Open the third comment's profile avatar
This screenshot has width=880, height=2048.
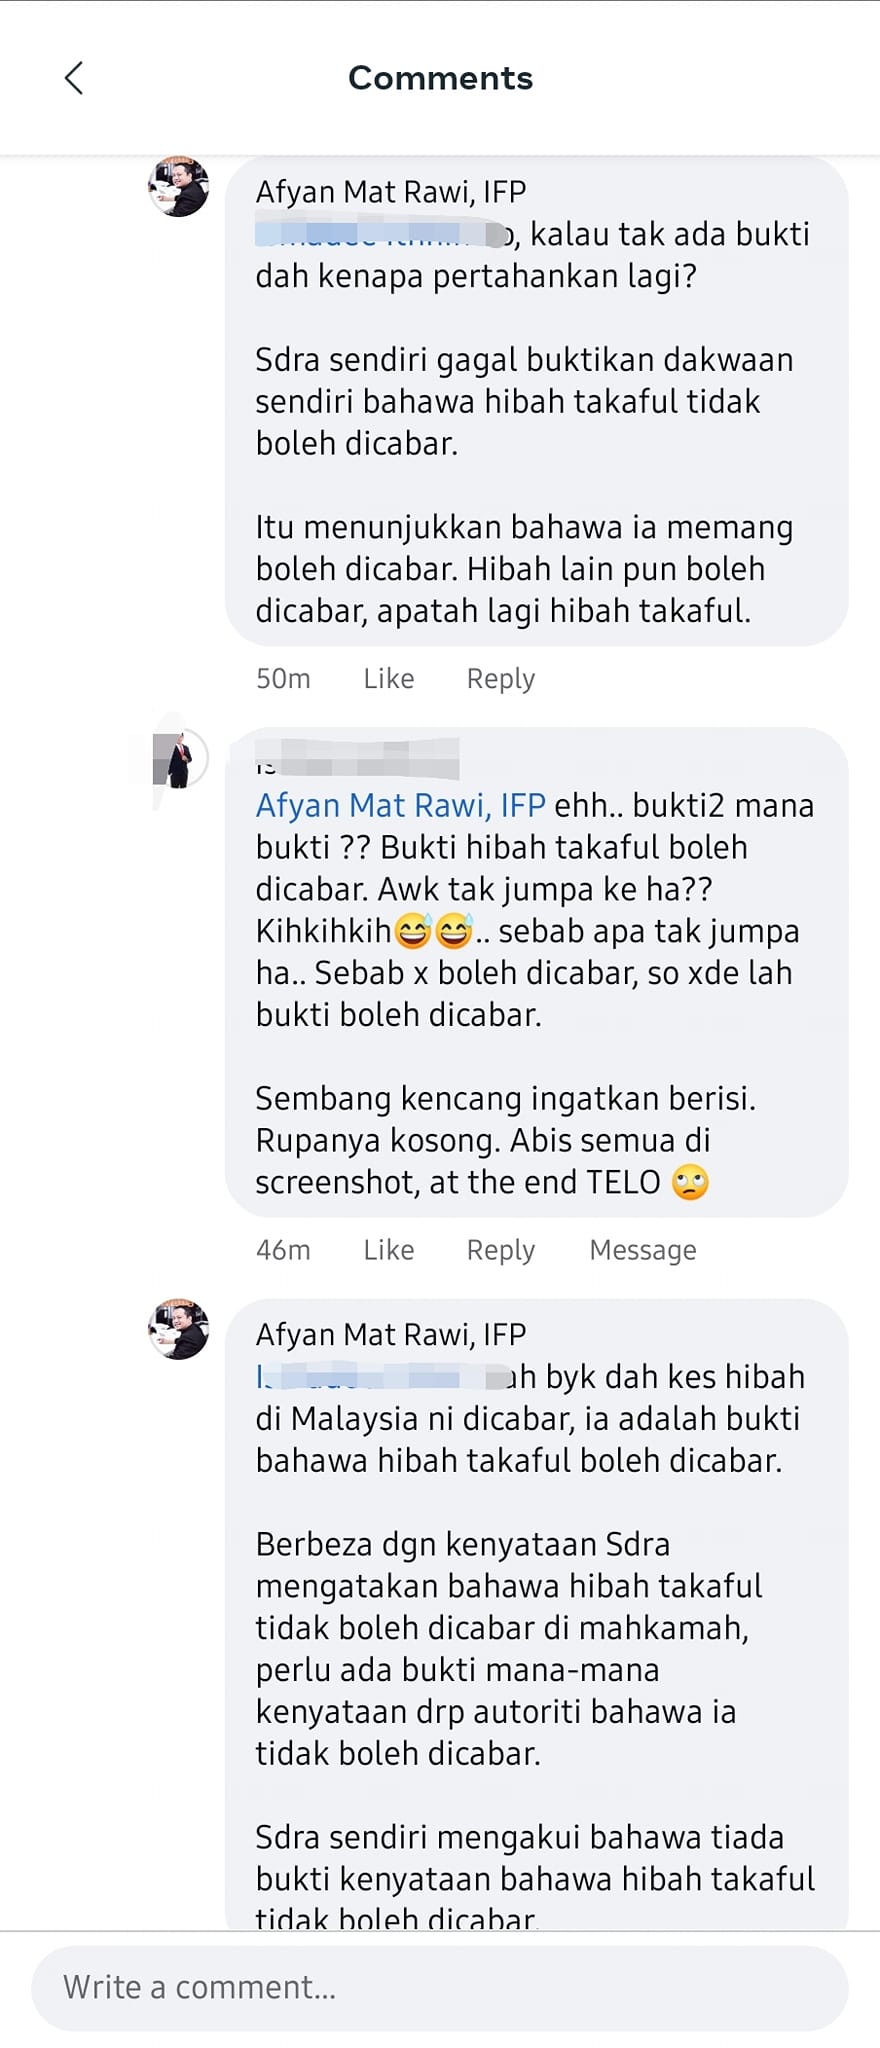[x=179, y=1329]
